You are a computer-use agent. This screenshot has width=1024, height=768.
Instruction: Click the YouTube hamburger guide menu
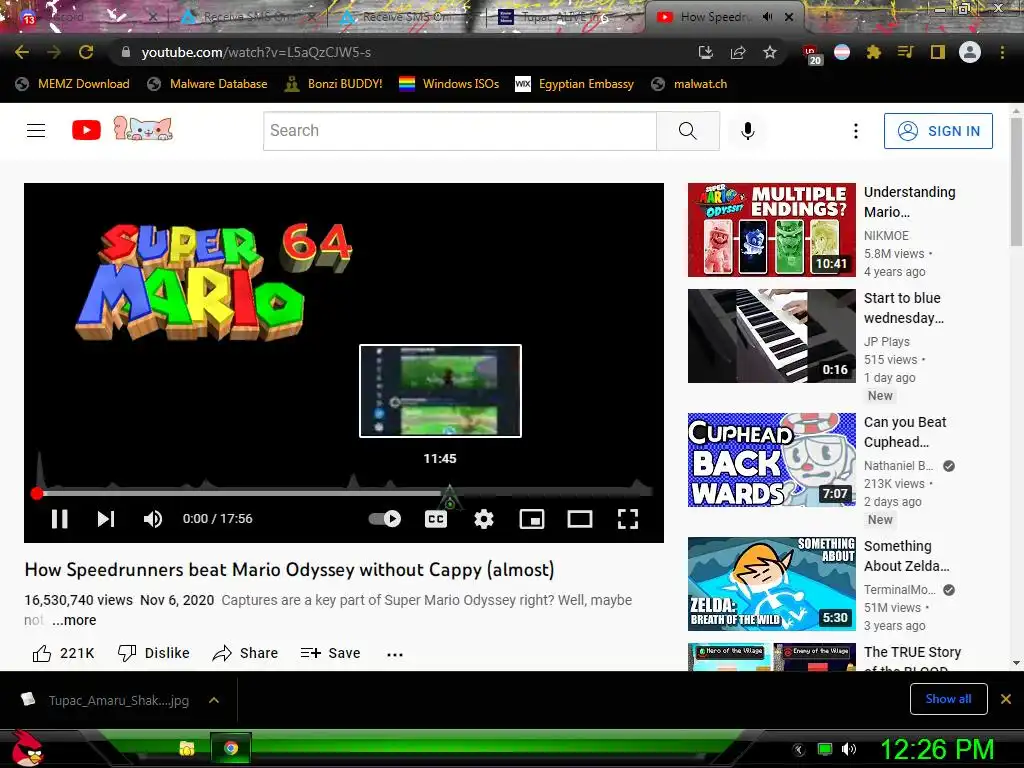click(x=36, y=131)
